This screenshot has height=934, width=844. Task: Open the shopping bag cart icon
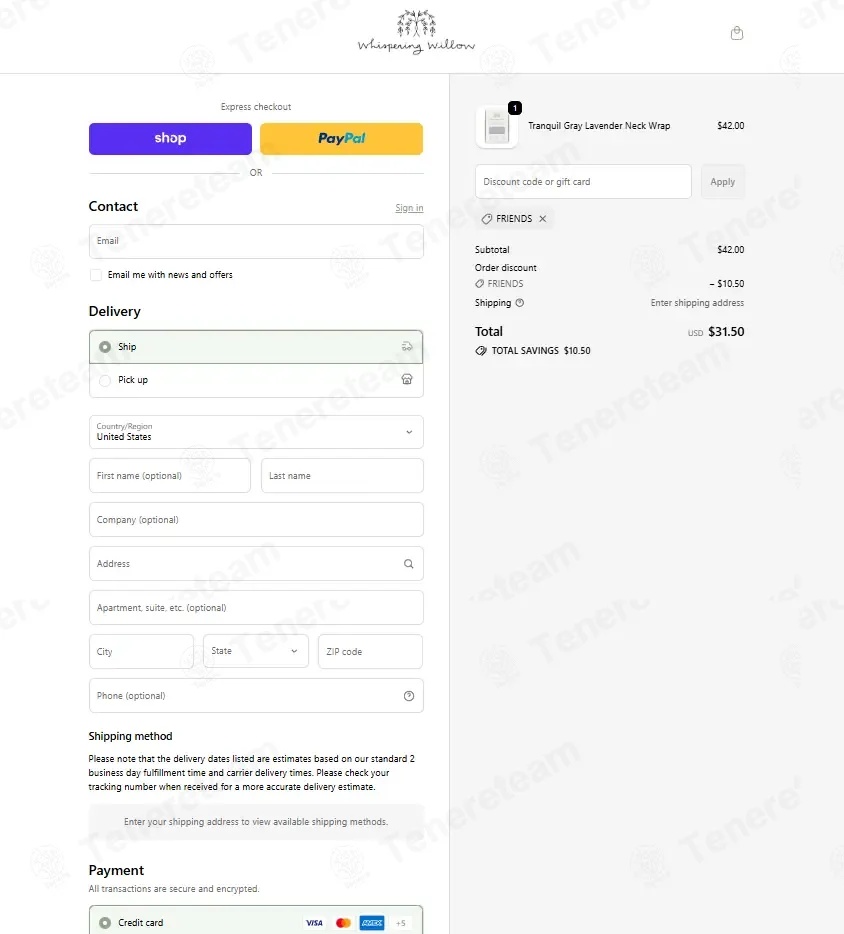(x=737, y=33)
